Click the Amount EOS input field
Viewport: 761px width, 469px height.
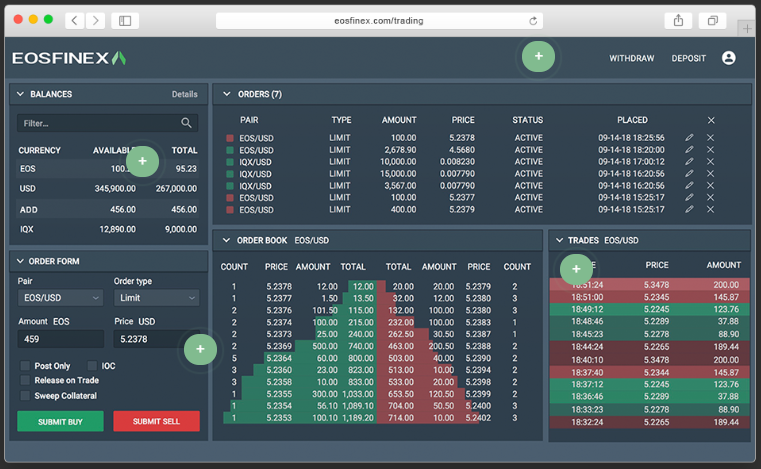61,339
